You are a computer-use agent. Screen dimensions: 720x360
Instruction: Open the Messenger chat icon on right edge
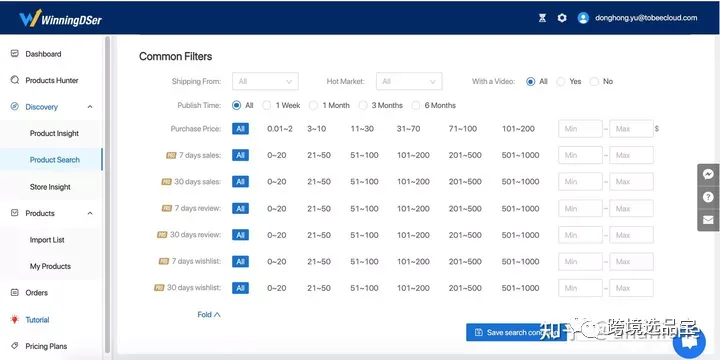coord(708,174)
